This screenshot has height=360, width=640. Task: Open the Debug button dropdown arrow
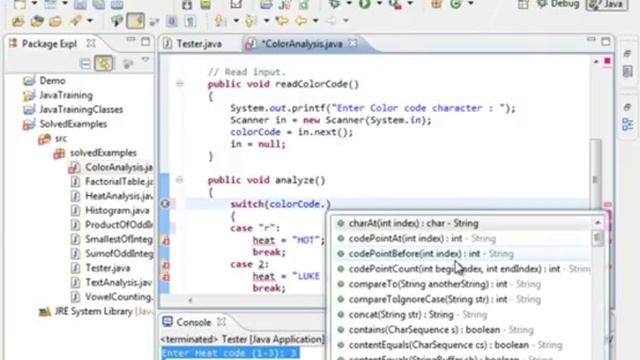click(349, 4)
